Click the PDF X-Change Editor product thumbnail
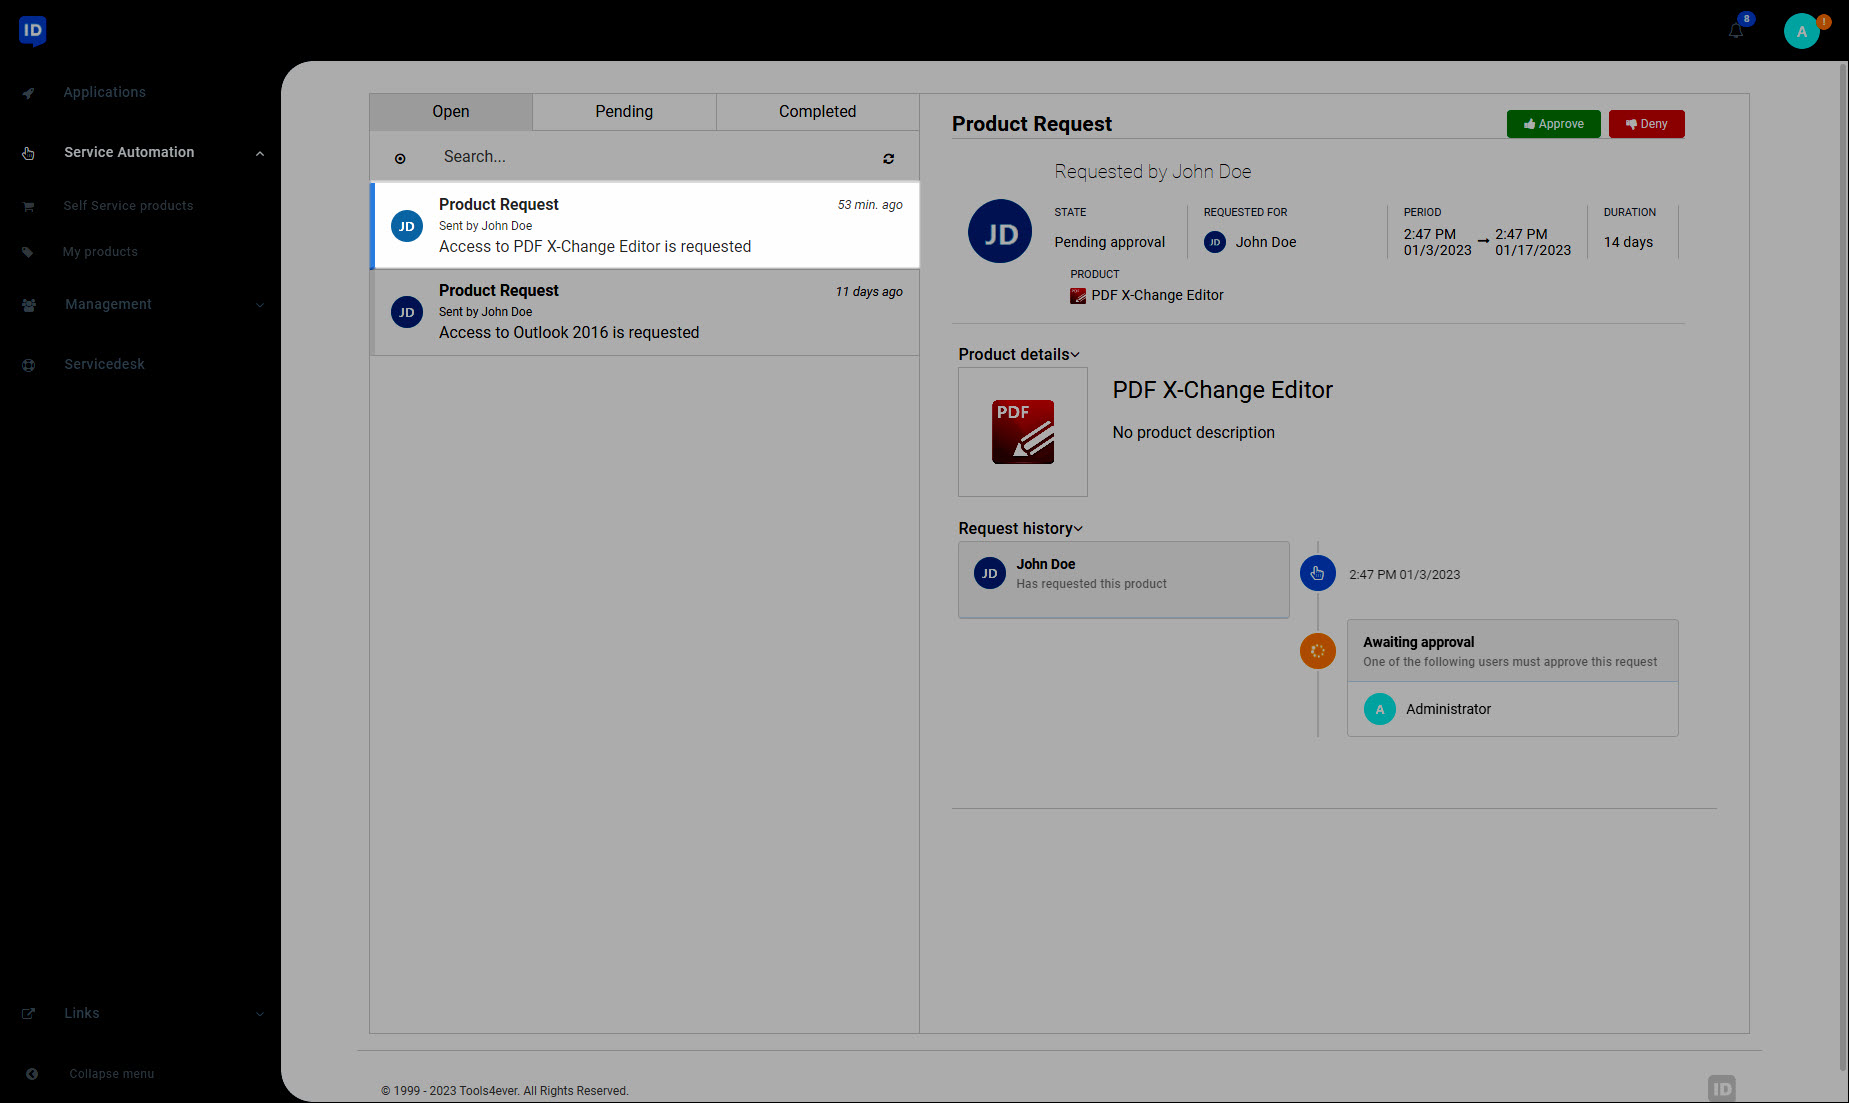1849x1103 pixels. point(1023,432)
